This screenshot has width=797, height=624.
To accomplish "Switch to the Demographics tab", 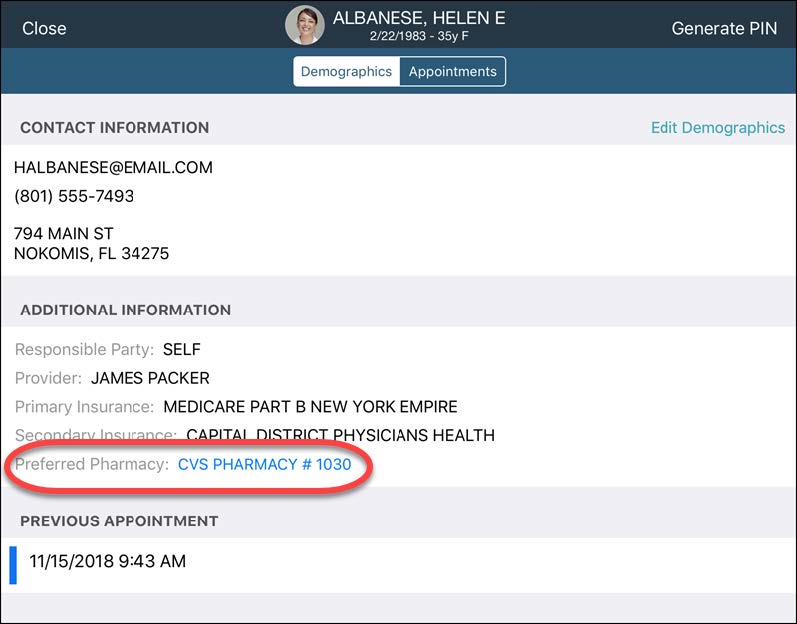I will pos(347,72).
